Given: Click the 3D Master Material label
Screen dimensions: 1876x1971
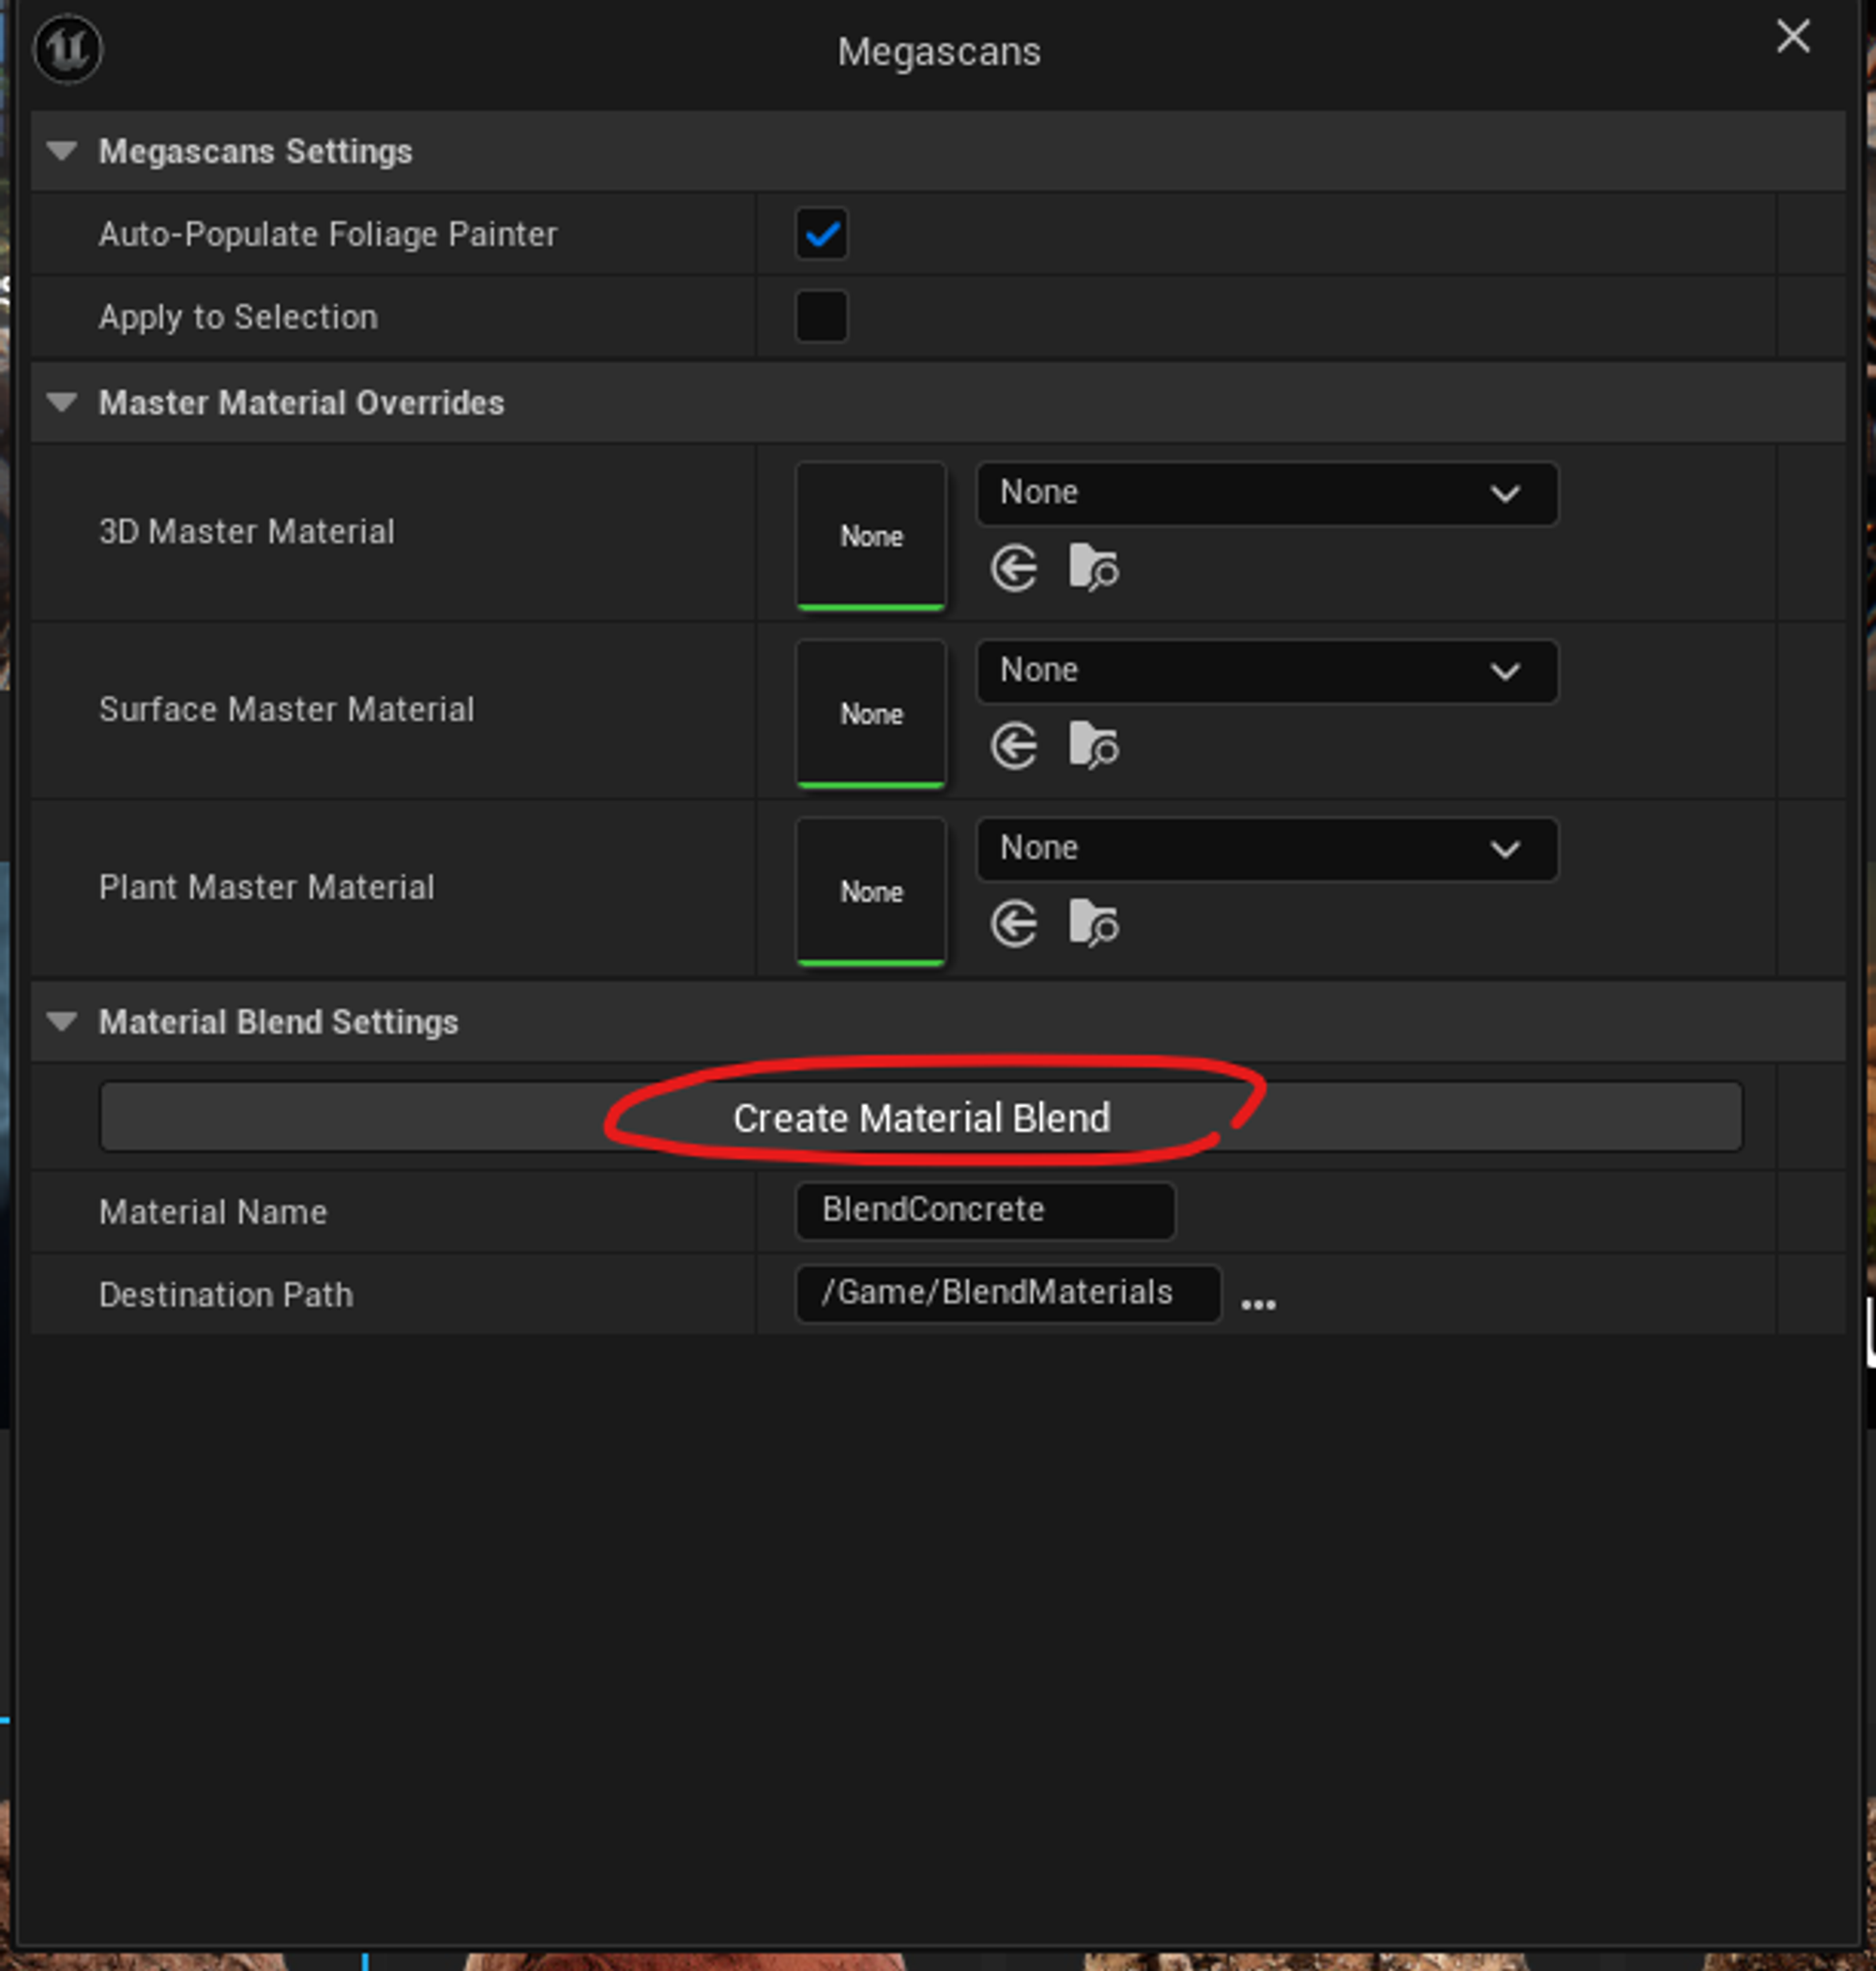Looking at the screenshot, I should click(x=246, y=531).
